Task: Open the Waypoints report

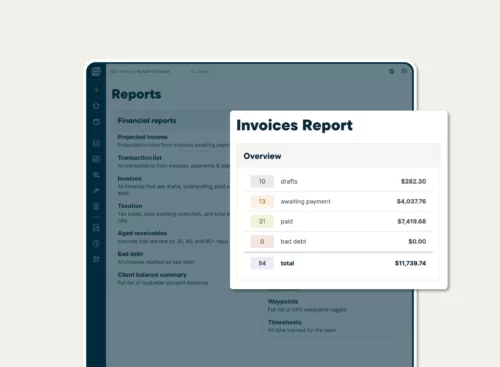Action: pos(283,301)
